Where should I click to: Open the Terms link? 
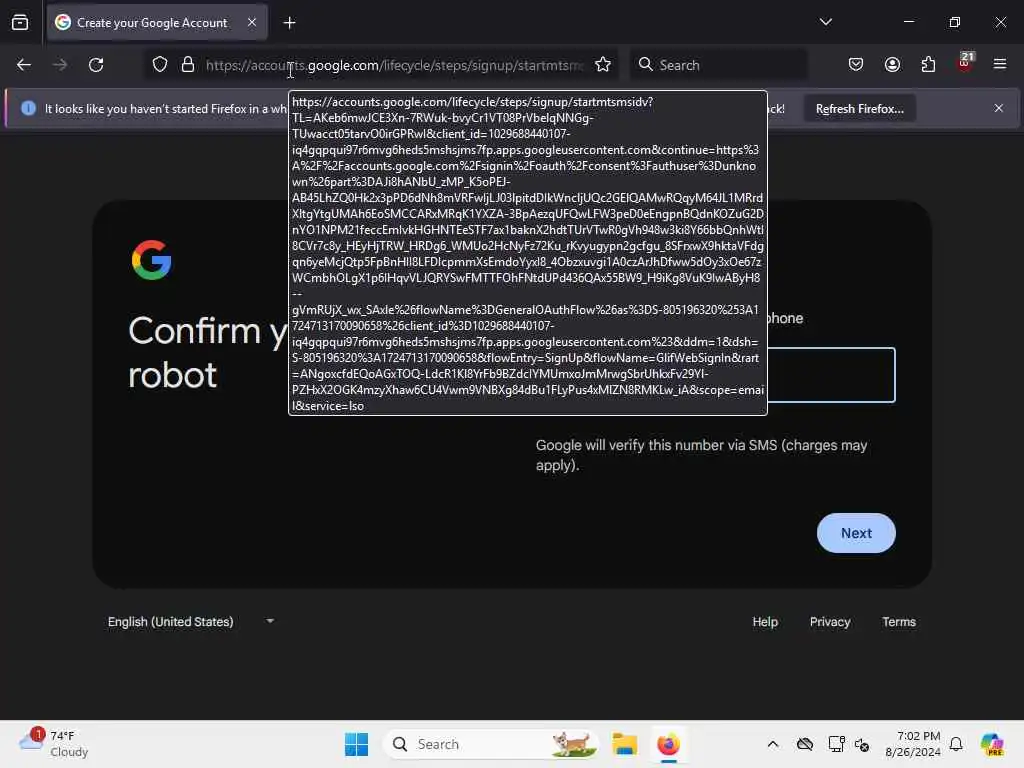pos(899,622)
